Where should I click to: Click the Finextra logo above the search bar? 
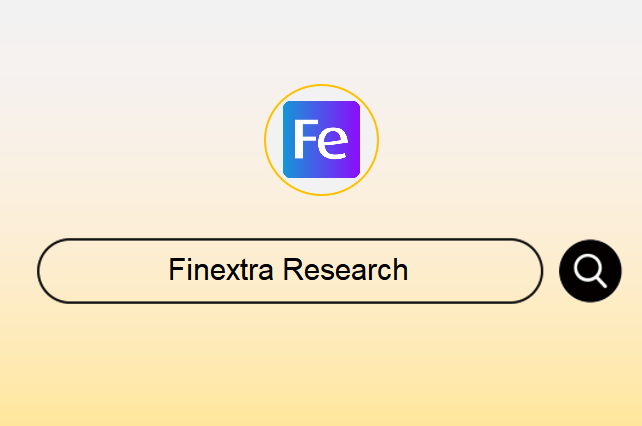point(321,140)
